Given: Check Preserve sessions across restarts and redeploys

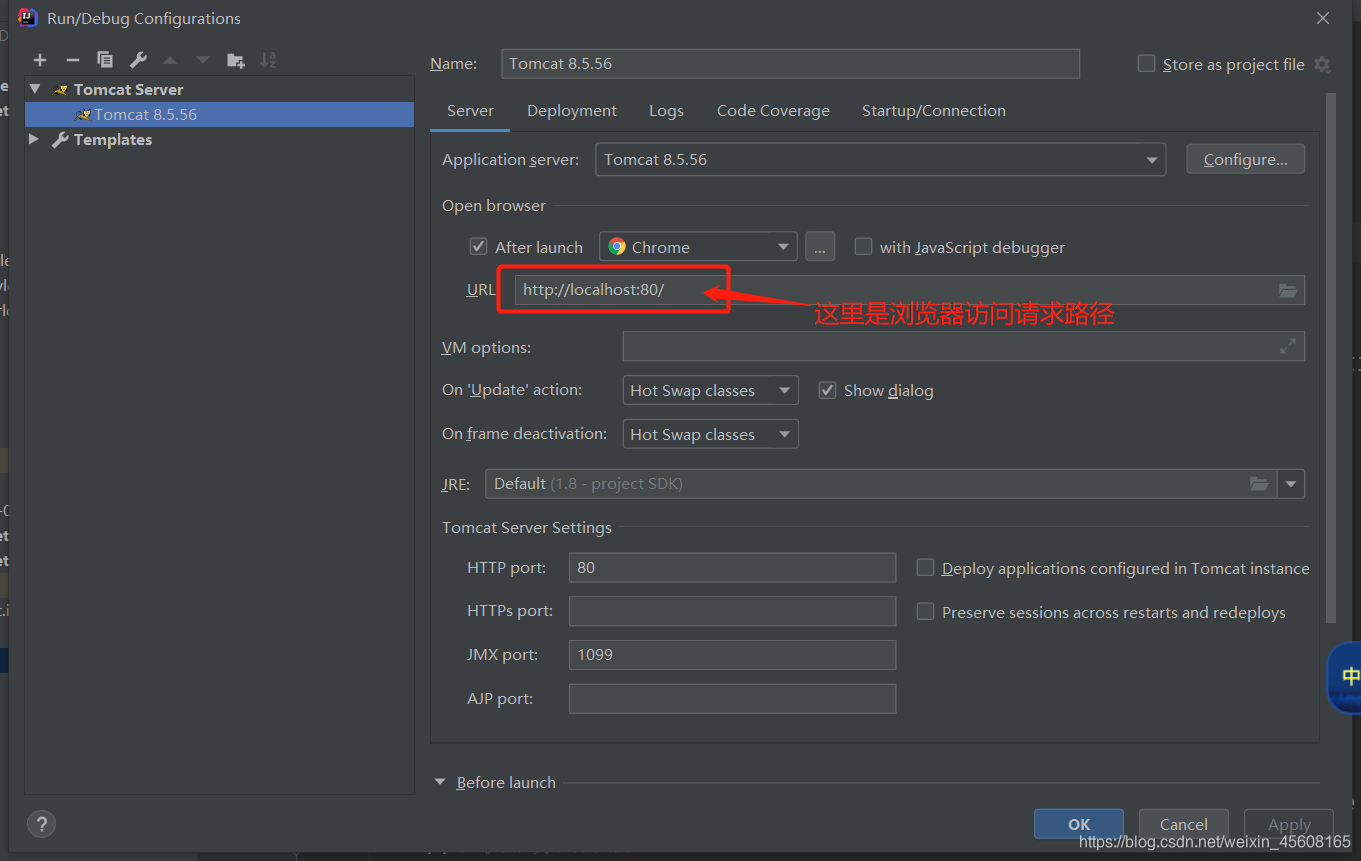Looking at the screenshot, I should coord(925,611).
